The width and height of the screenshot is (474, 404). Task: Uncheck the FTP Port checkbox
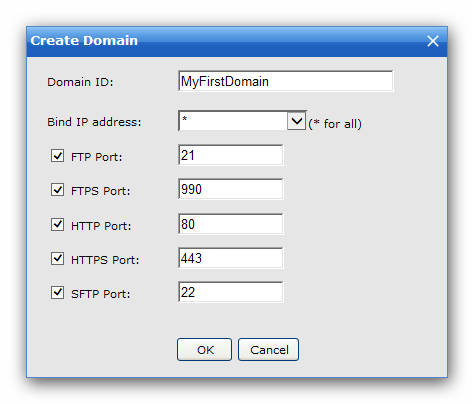57,155
